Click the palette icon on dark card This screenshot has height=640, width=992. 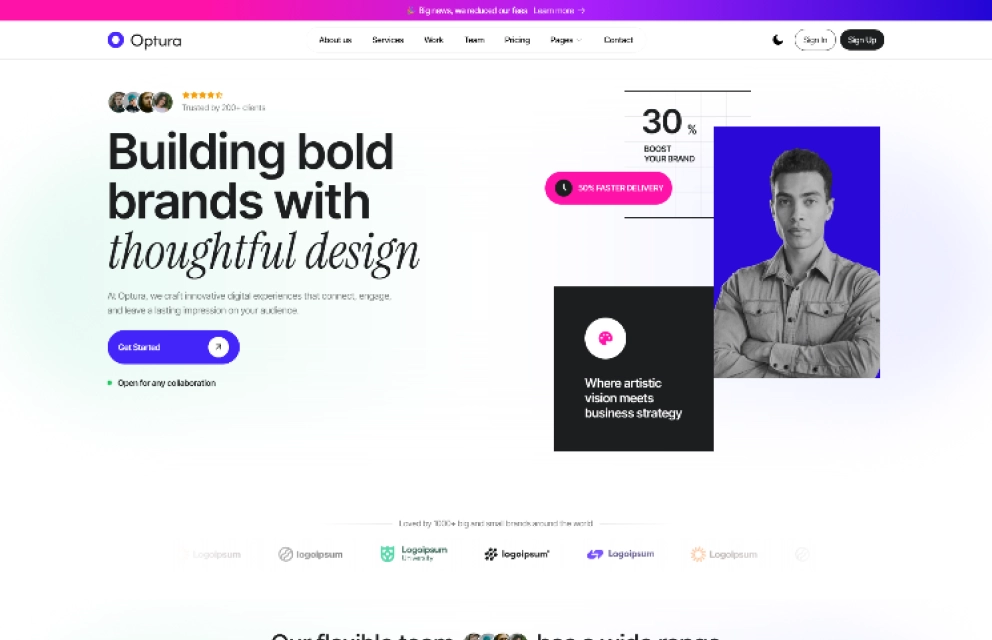pos(605,338)
